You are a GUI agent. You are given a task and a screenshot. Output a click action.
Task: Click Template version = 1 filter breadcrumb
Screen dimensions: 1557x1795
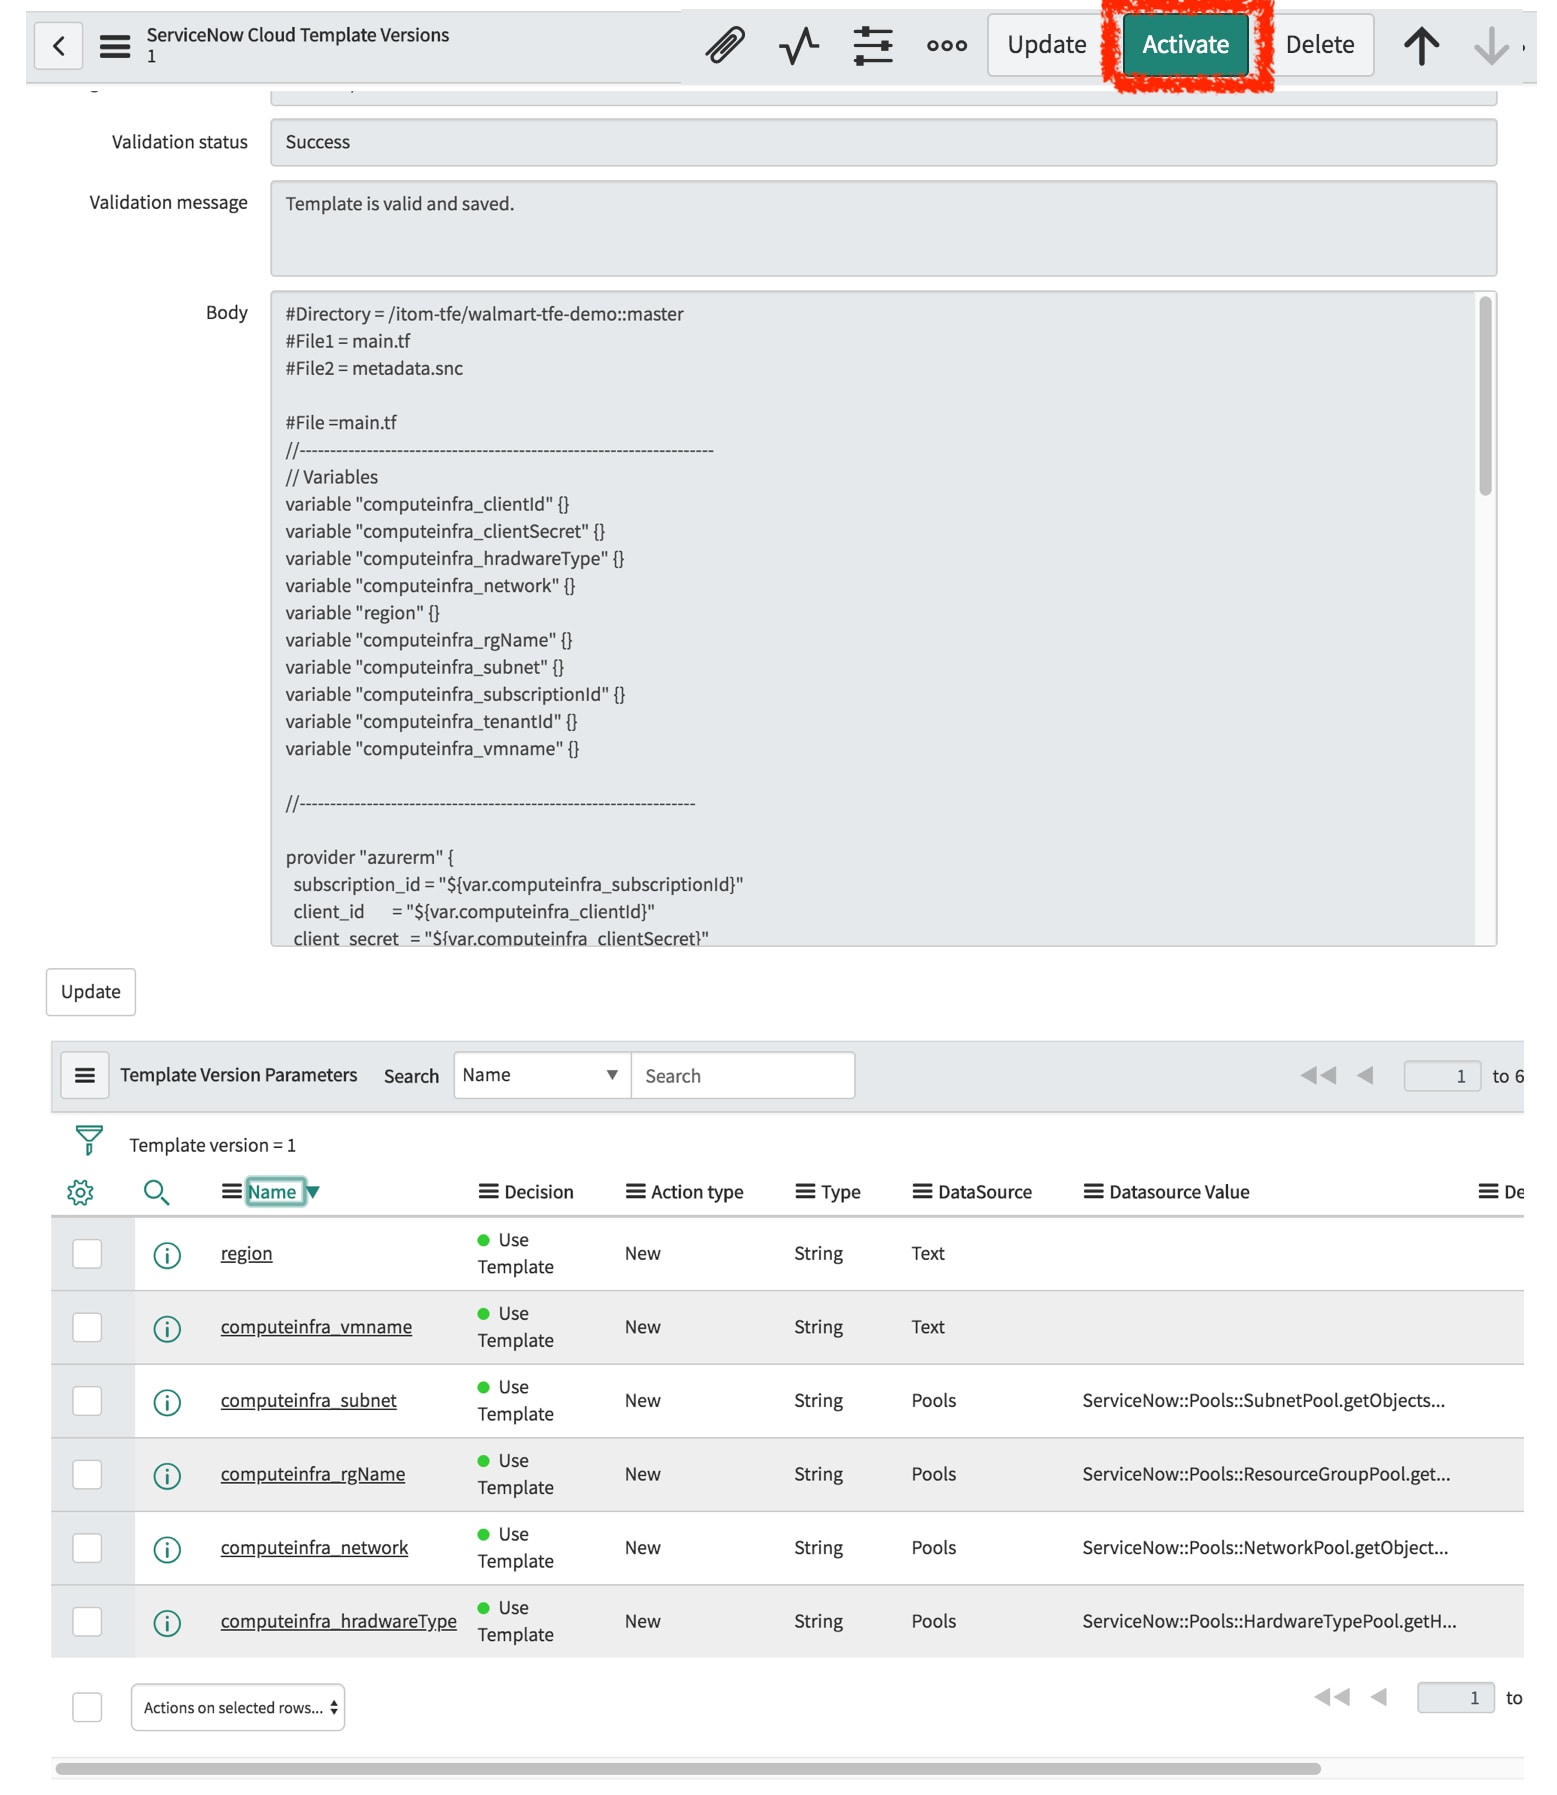tap(212, 1145)
